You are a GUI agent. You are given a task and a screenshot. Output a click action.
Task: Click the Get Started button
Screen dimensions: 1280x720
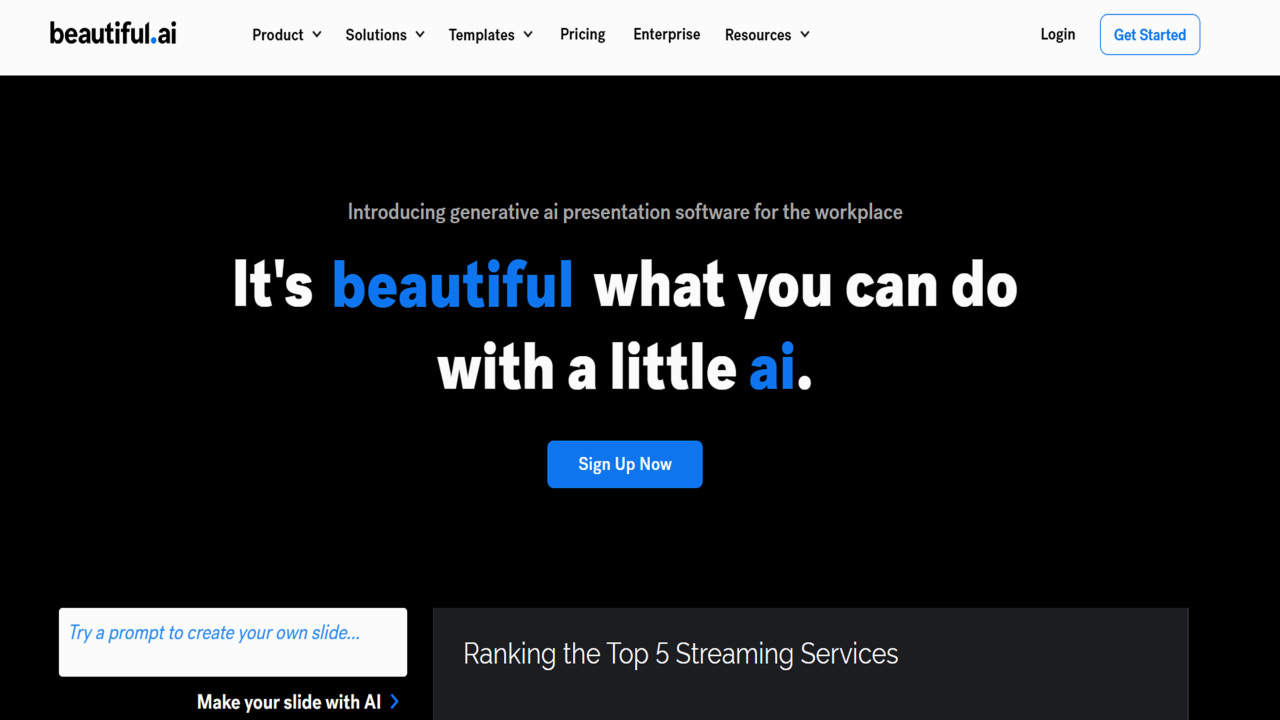point(1150,35)
